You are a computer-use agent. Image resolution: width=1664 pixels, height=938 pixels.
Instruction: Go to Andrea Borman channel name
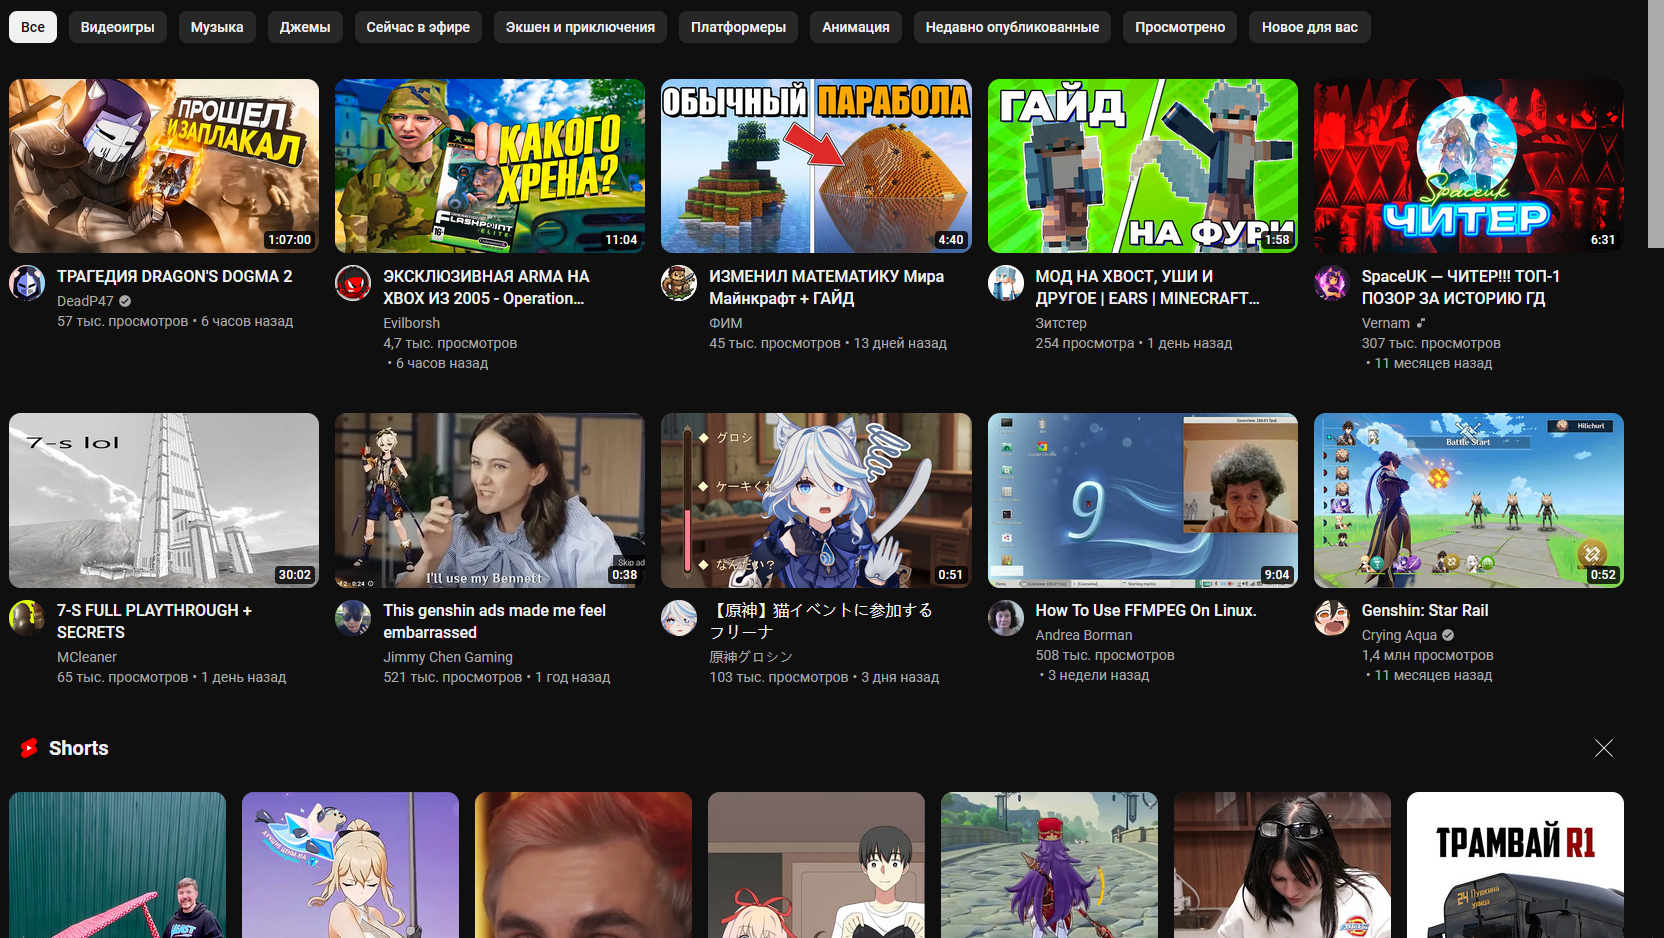coord(1084,635)
